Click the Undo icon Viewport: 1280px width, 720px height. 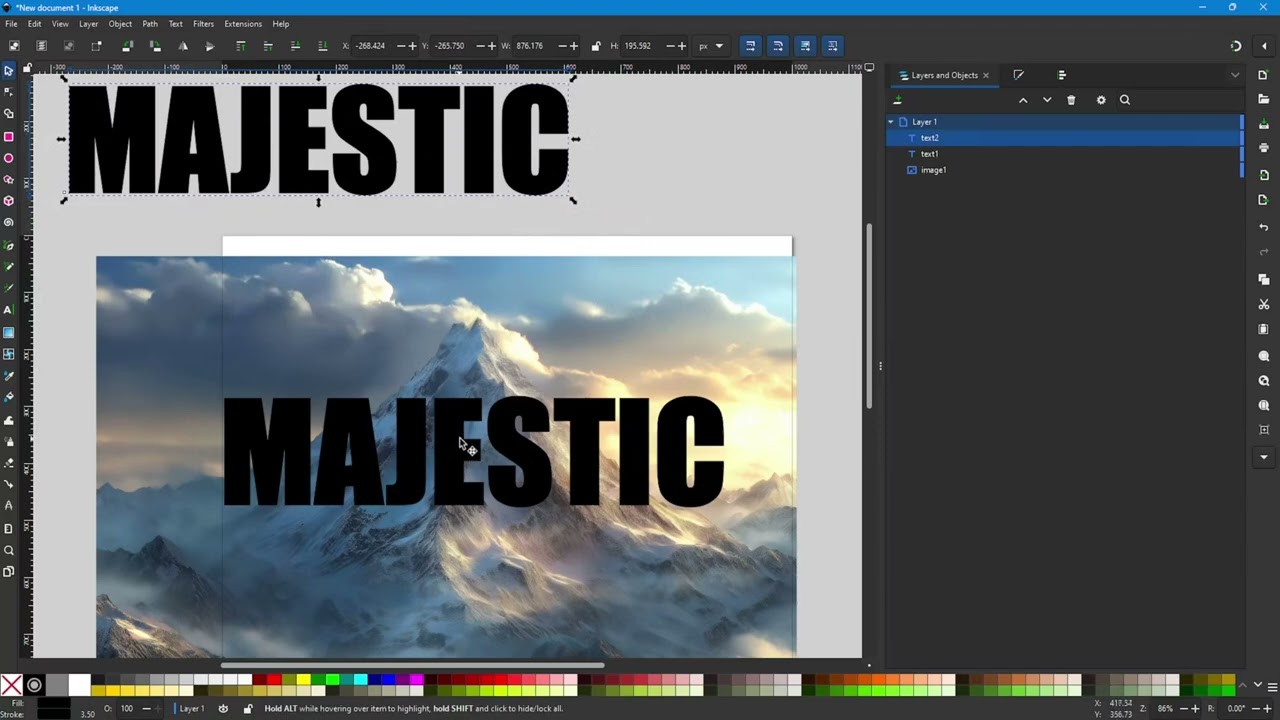pos(1264,227)
